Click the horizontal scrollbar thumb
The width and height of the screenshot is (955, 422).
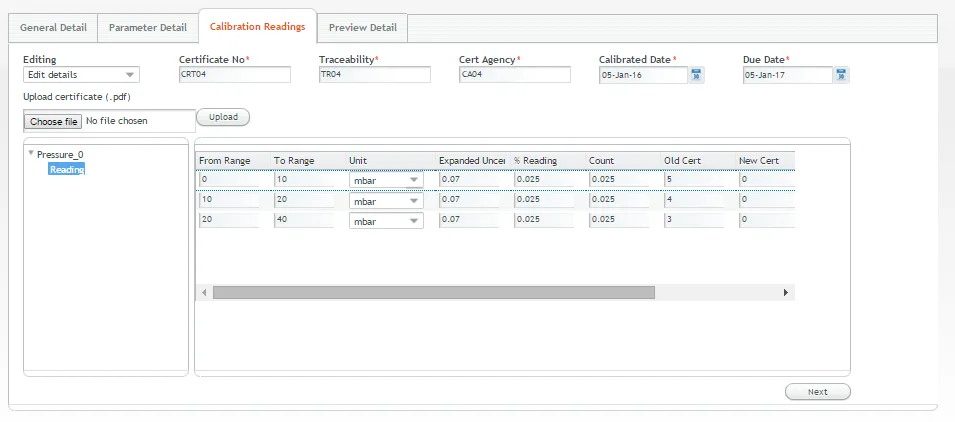tap(434, 293)
